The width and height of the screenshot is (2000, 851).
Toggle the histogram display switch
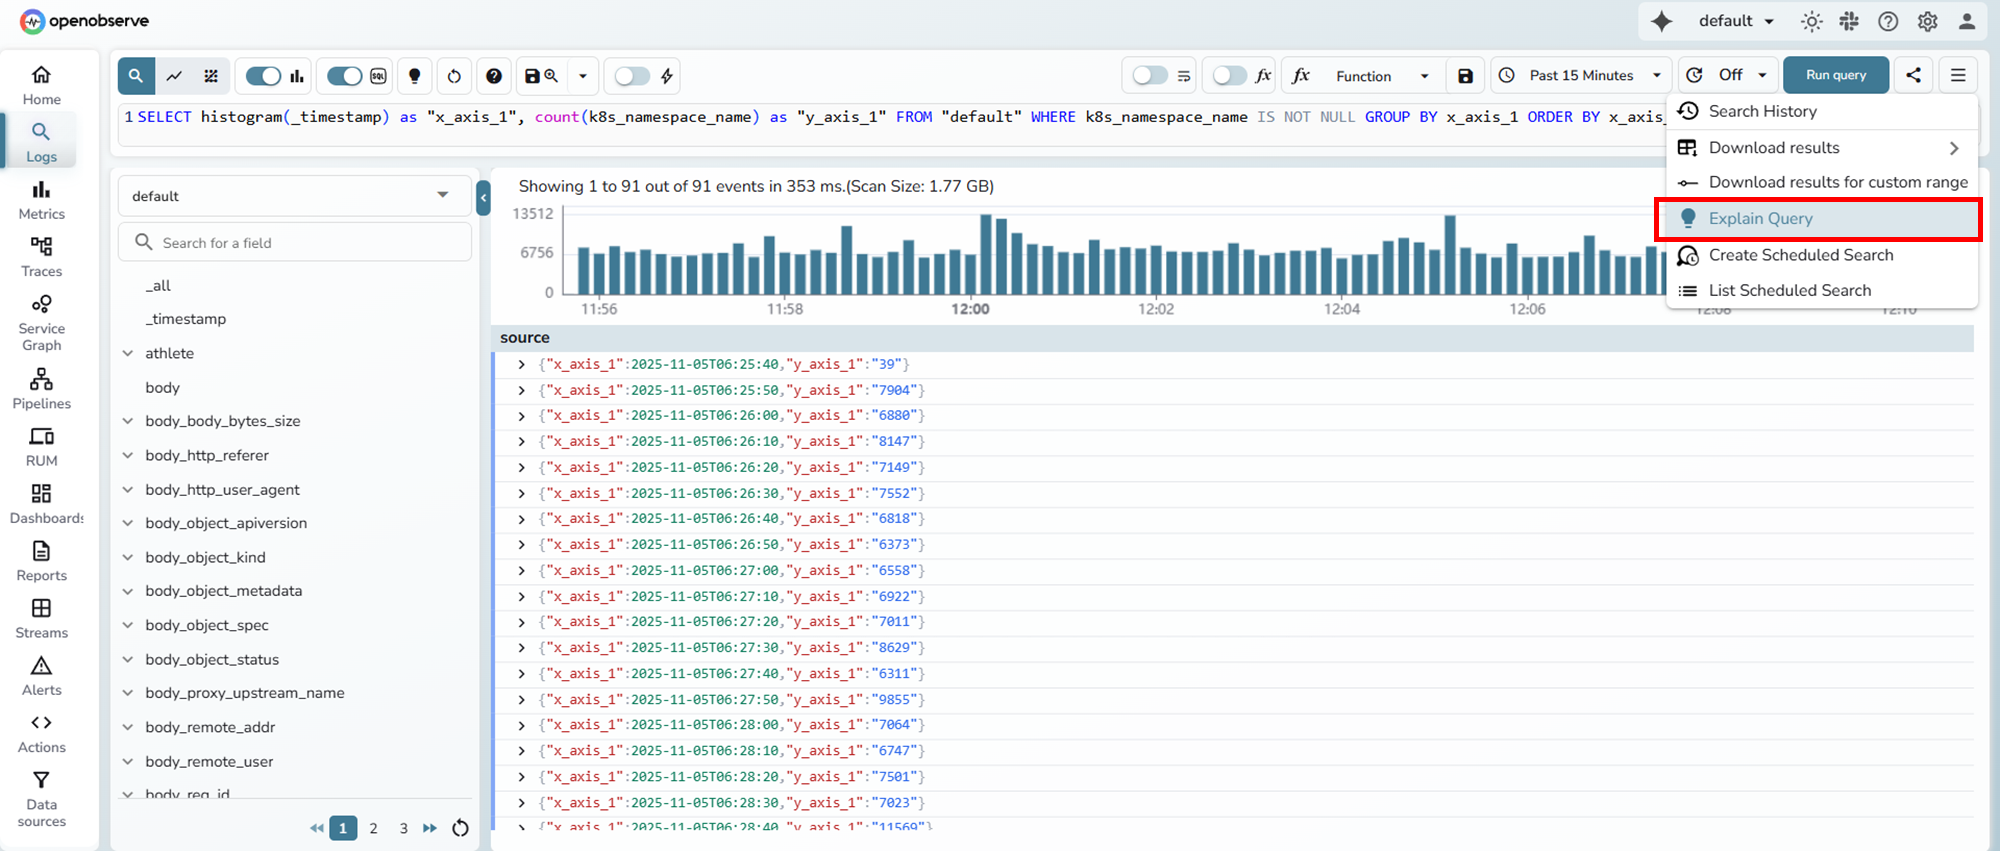[x=264, y=76]
